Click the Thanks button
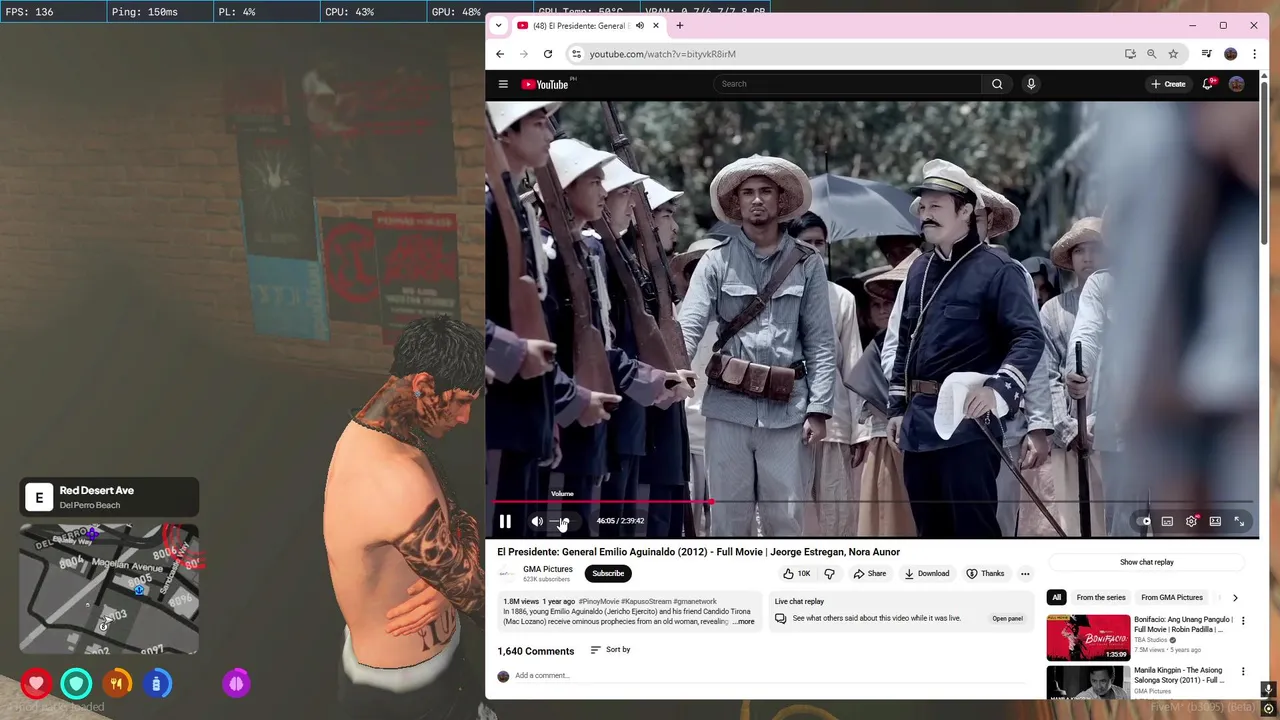 coord(985,574)
